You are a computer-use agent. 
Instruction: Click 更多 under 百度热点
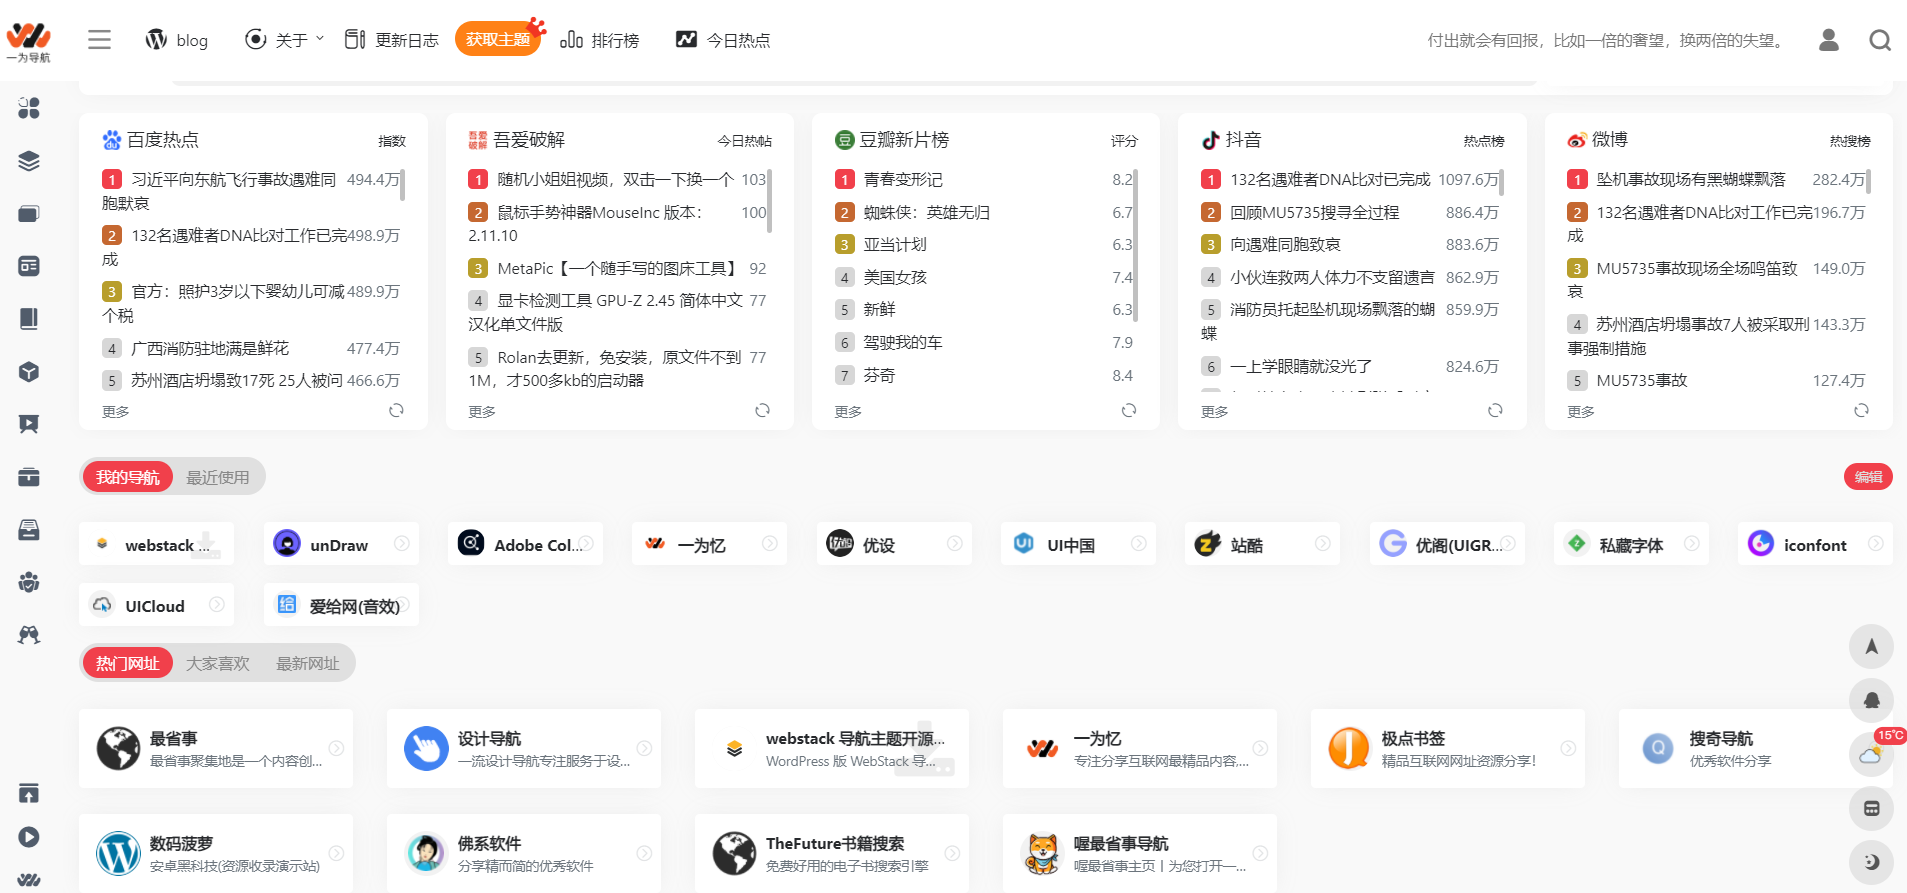[115, 411]
